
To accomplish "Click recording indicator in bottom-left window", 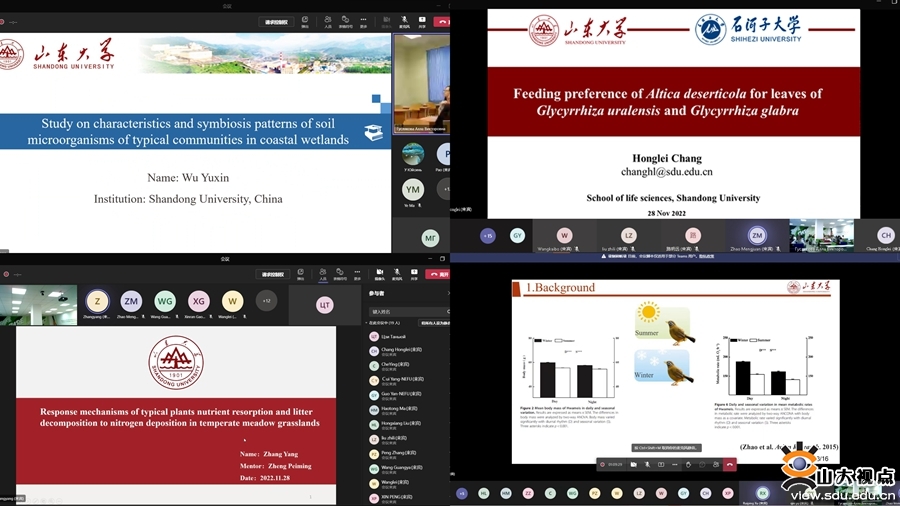I will (6, 274).
